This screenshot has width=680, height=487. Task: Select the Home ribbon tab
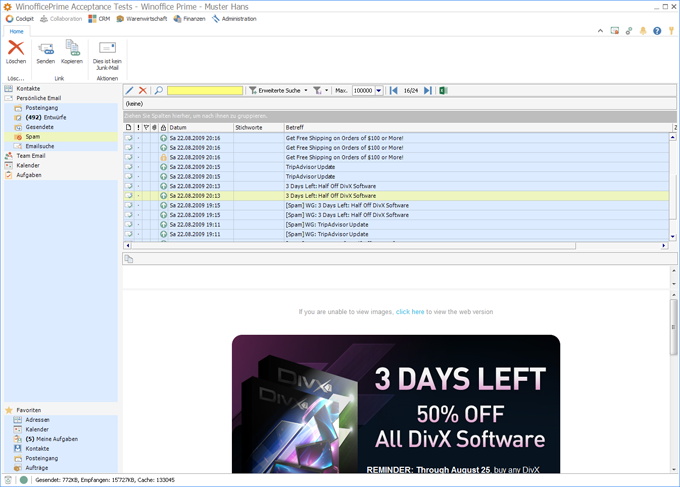(16, 31)
